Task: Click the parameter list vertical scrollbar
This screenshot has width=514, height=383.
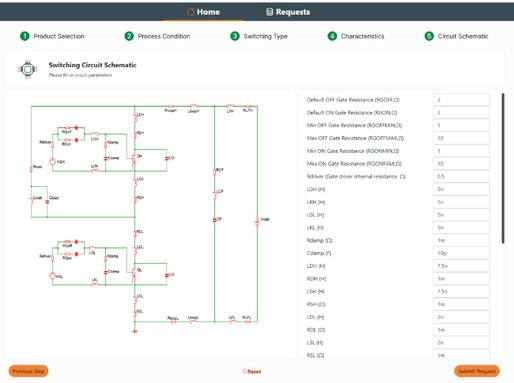Action: (x=503, y=168)
